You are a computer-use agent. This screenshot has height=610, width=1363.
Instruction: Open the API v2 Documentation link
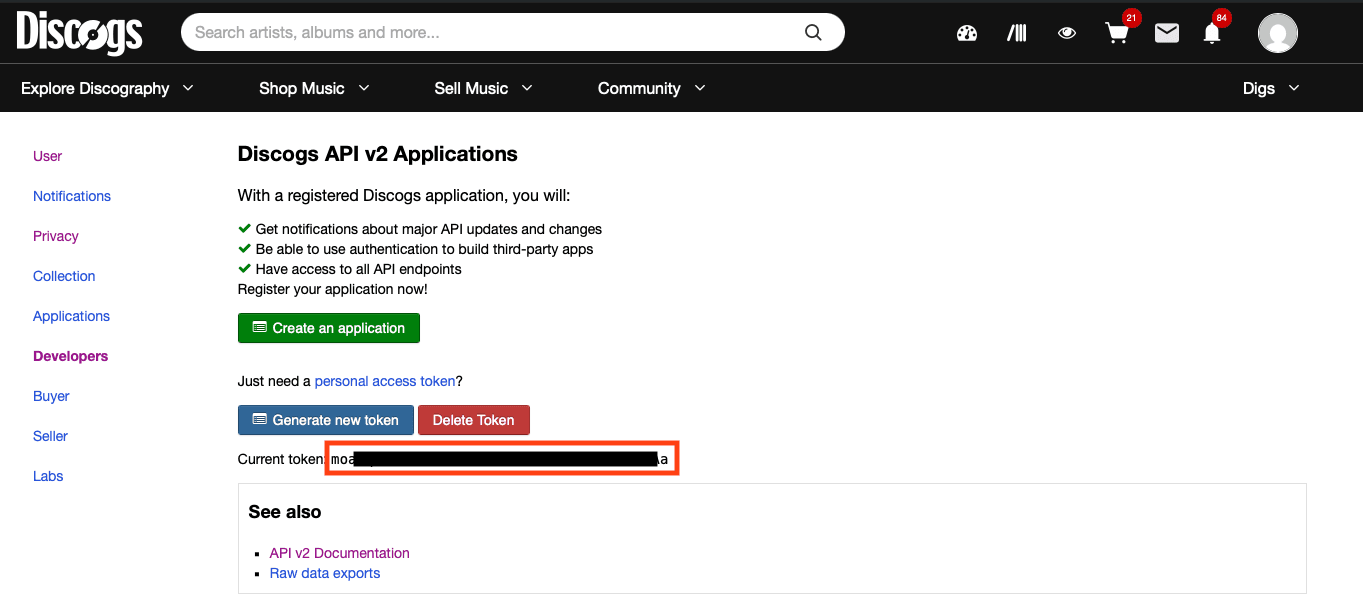pyautogui.click(x=339, y=552)
